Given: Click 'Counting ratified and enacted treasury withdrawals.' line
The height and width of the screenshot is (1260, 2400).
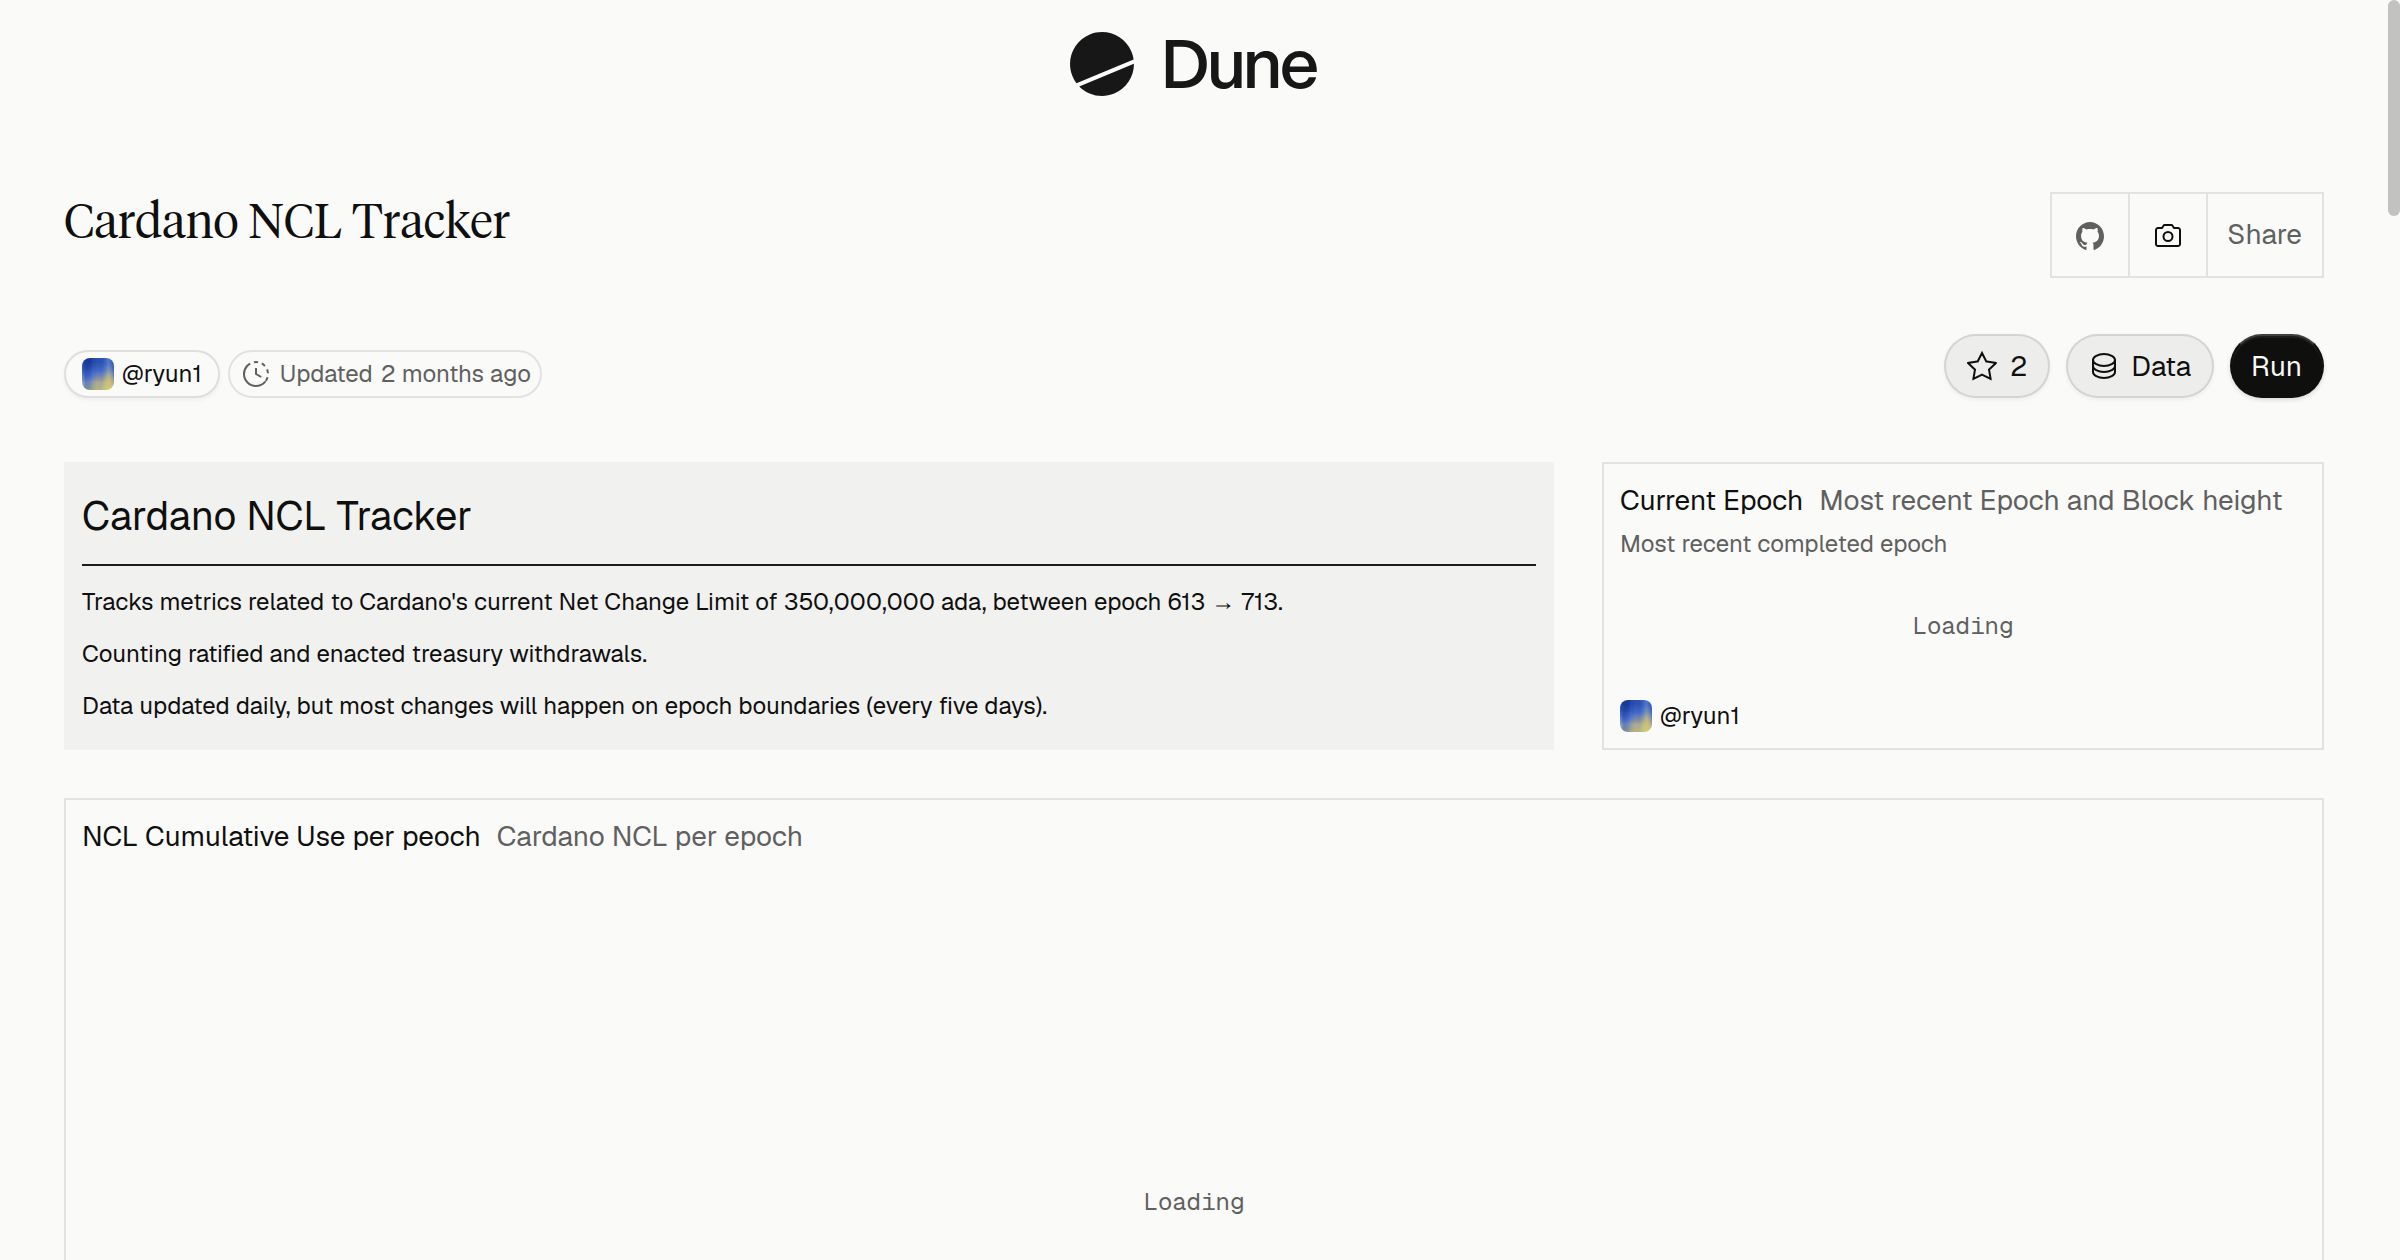Looking at the screenshot, I should click(364, 654).
